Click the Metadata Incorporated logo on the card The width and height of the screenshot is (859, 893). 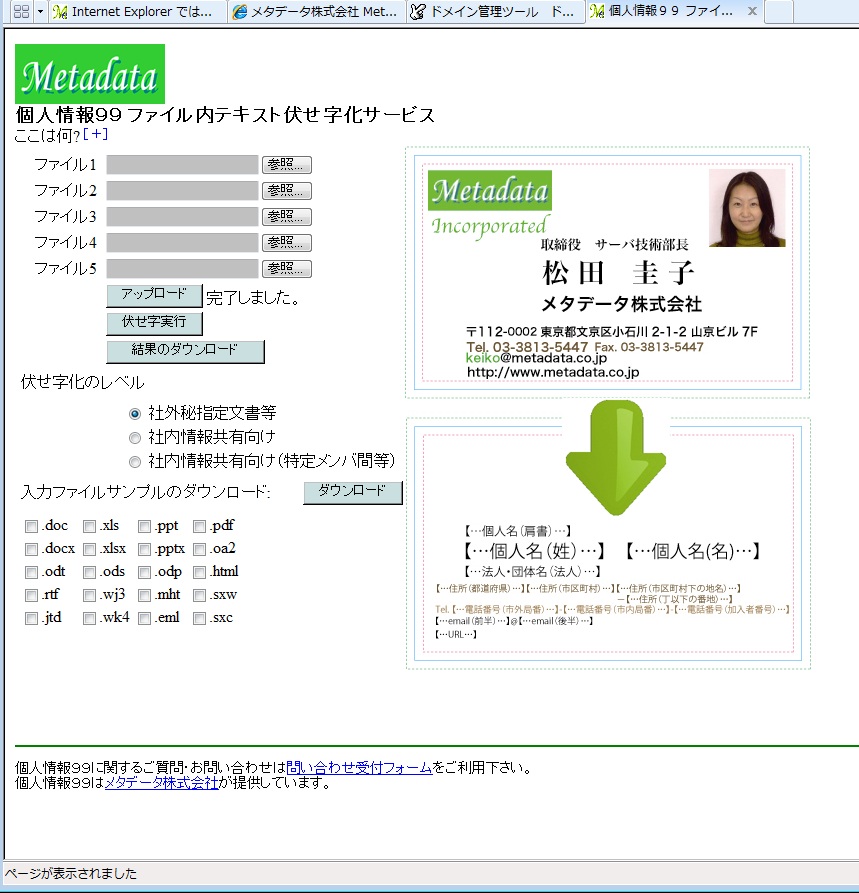click(489, 203)
